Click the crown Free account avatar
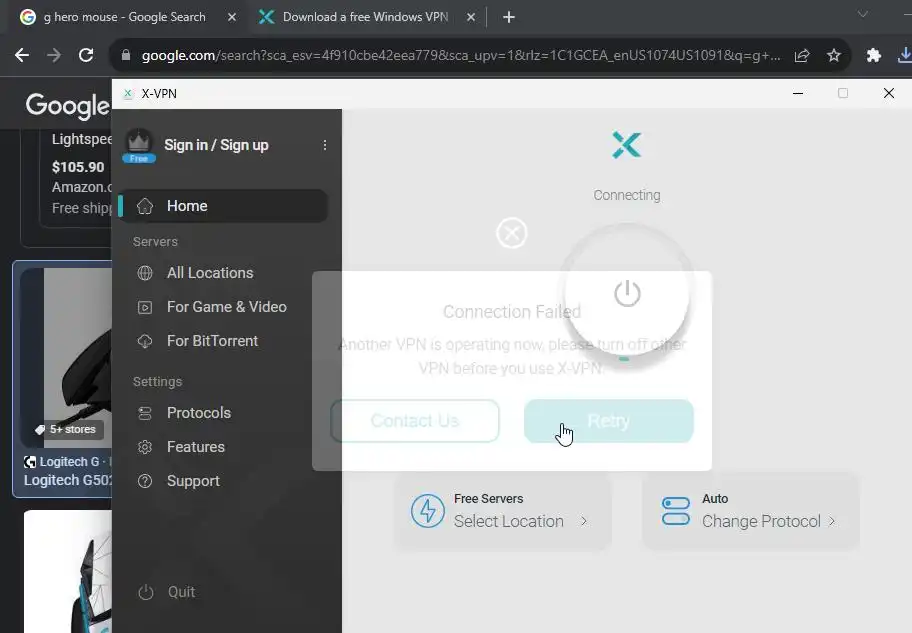 [139, 145]
